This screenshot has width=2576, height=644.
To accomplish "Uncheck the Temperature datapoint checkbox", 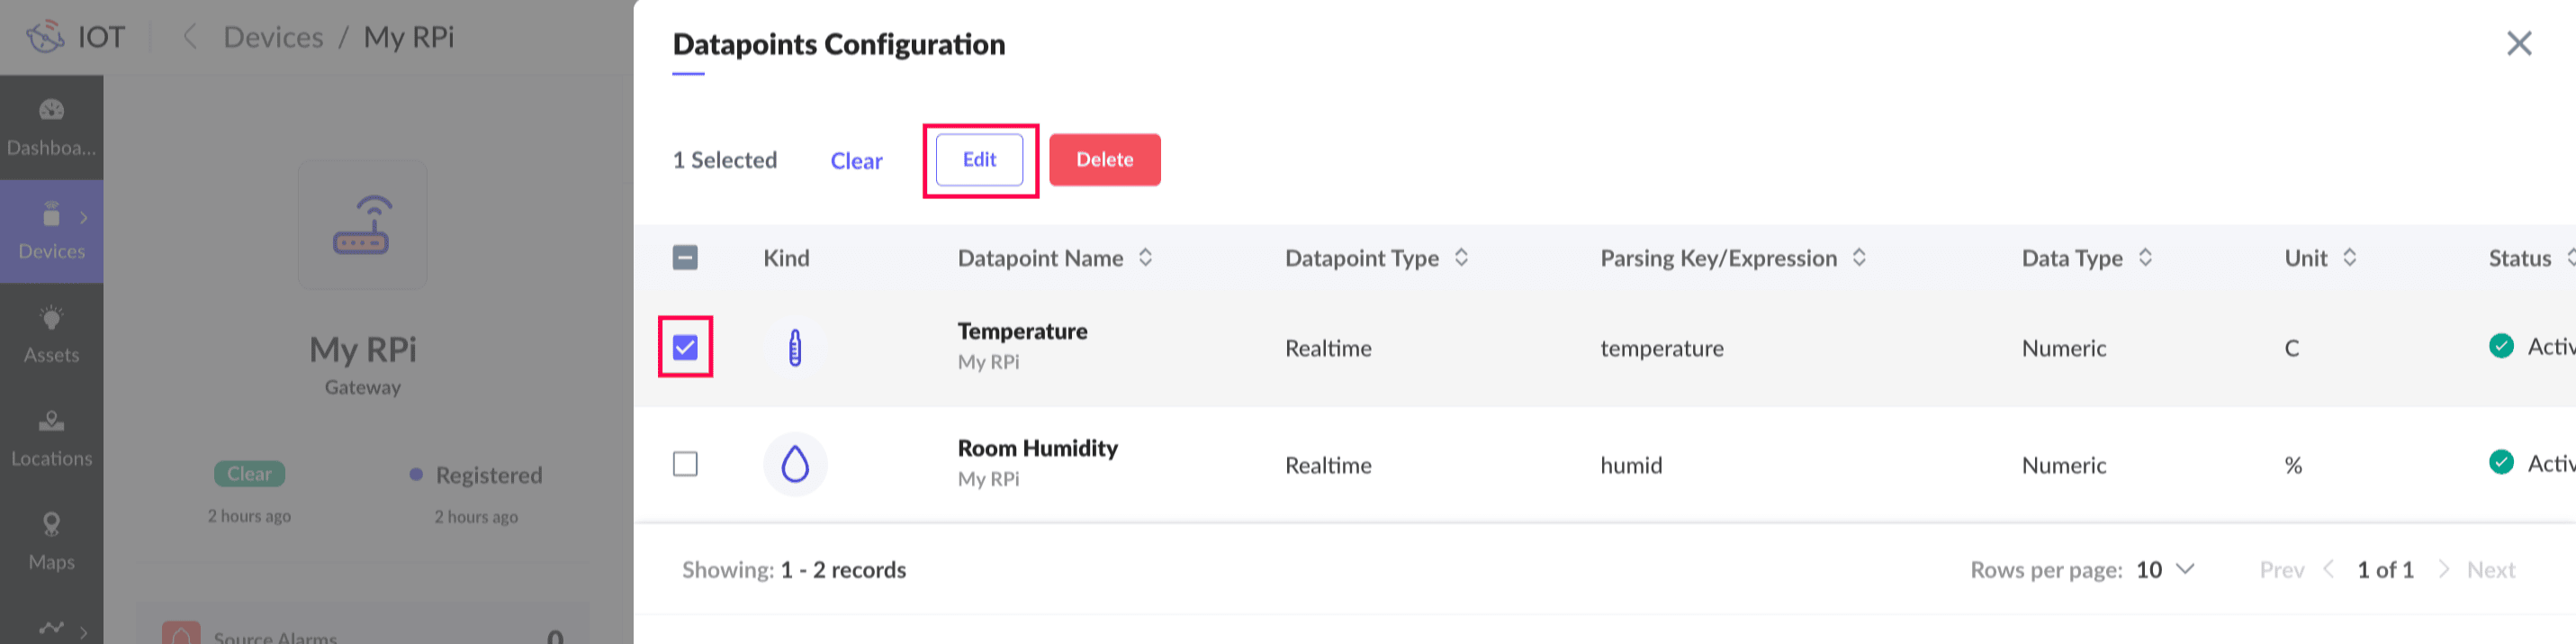I will [685, 347].
